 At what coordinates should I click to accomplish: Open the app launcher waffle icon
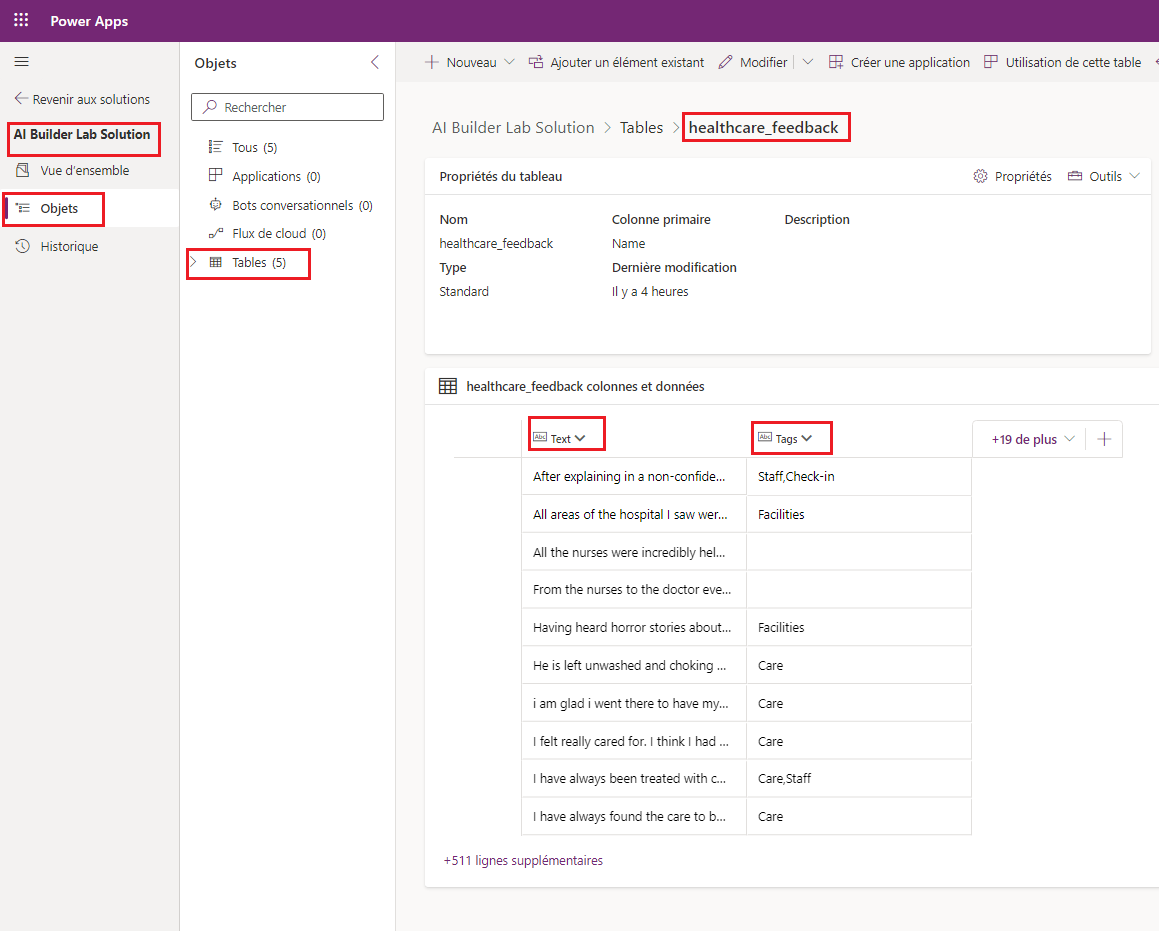point(21,20)
